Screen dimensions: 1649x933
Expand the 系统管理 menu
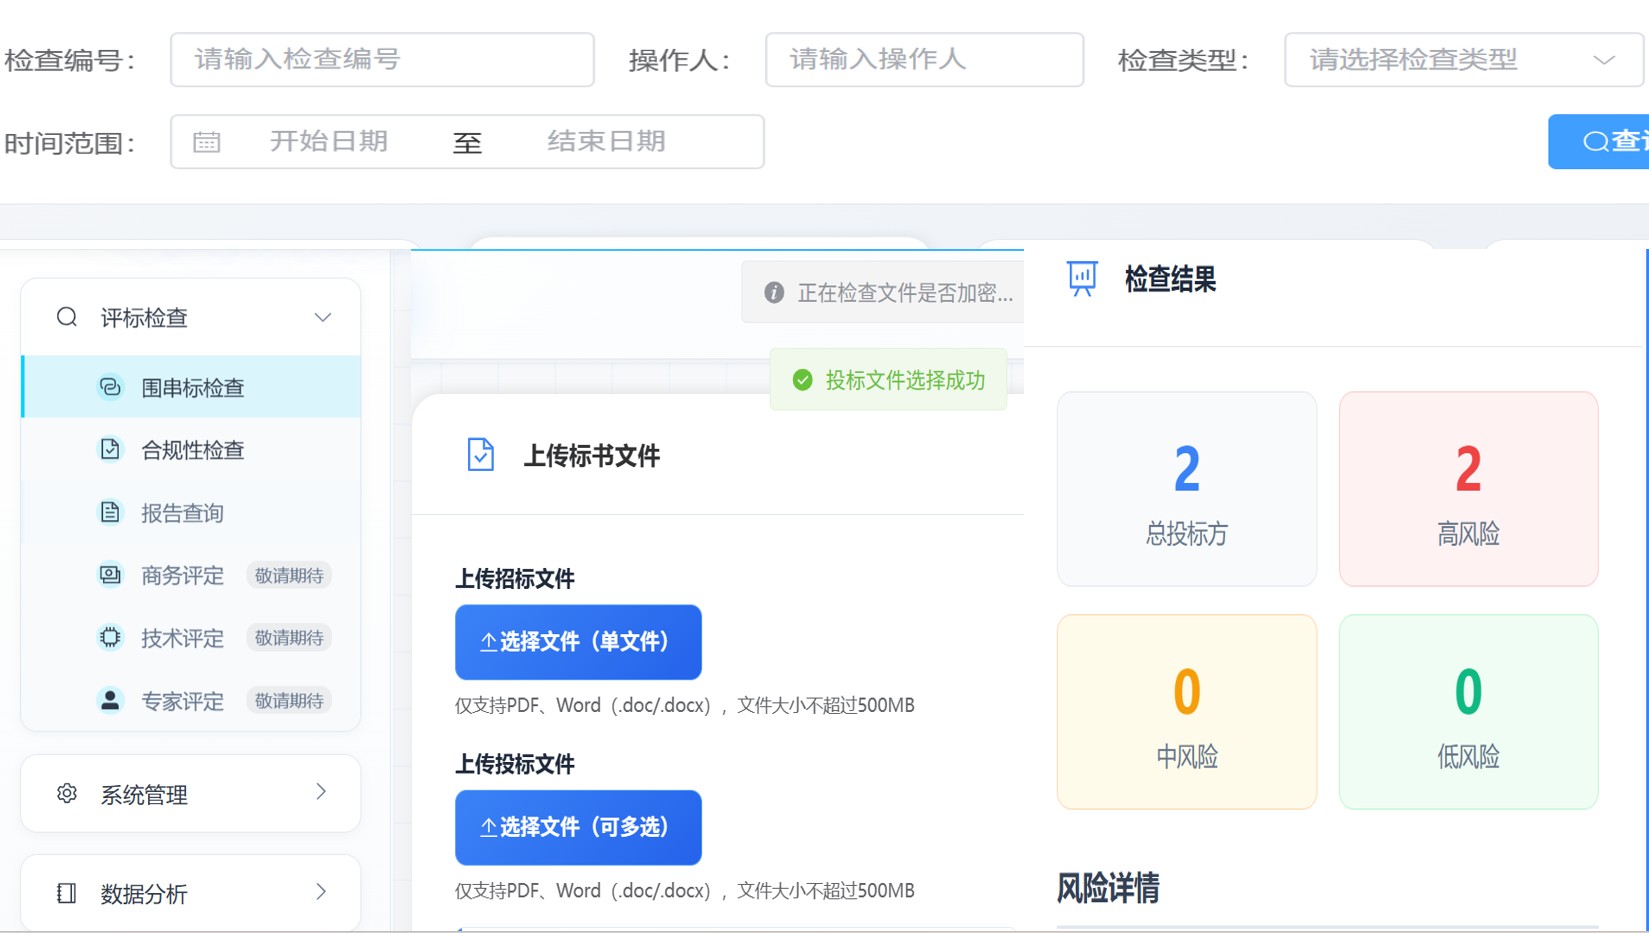click(190, 793)
